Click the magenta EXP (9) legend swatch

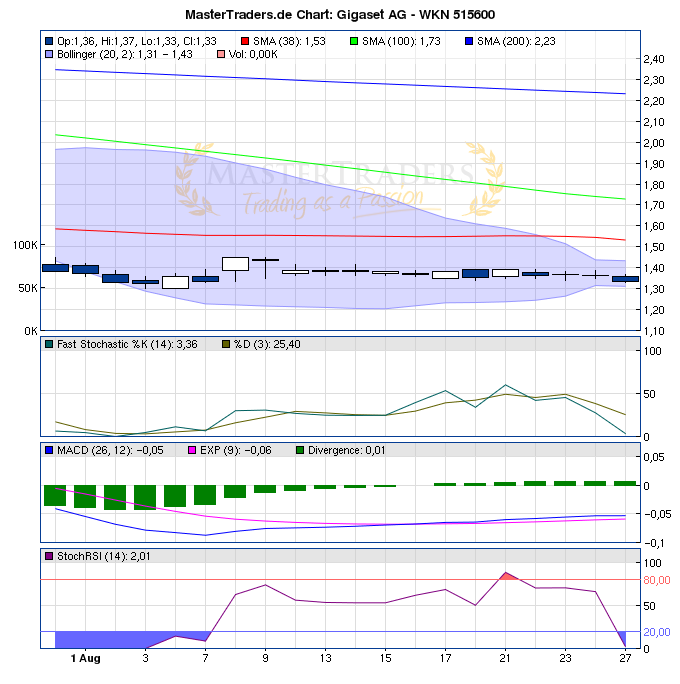coord(192,450)
